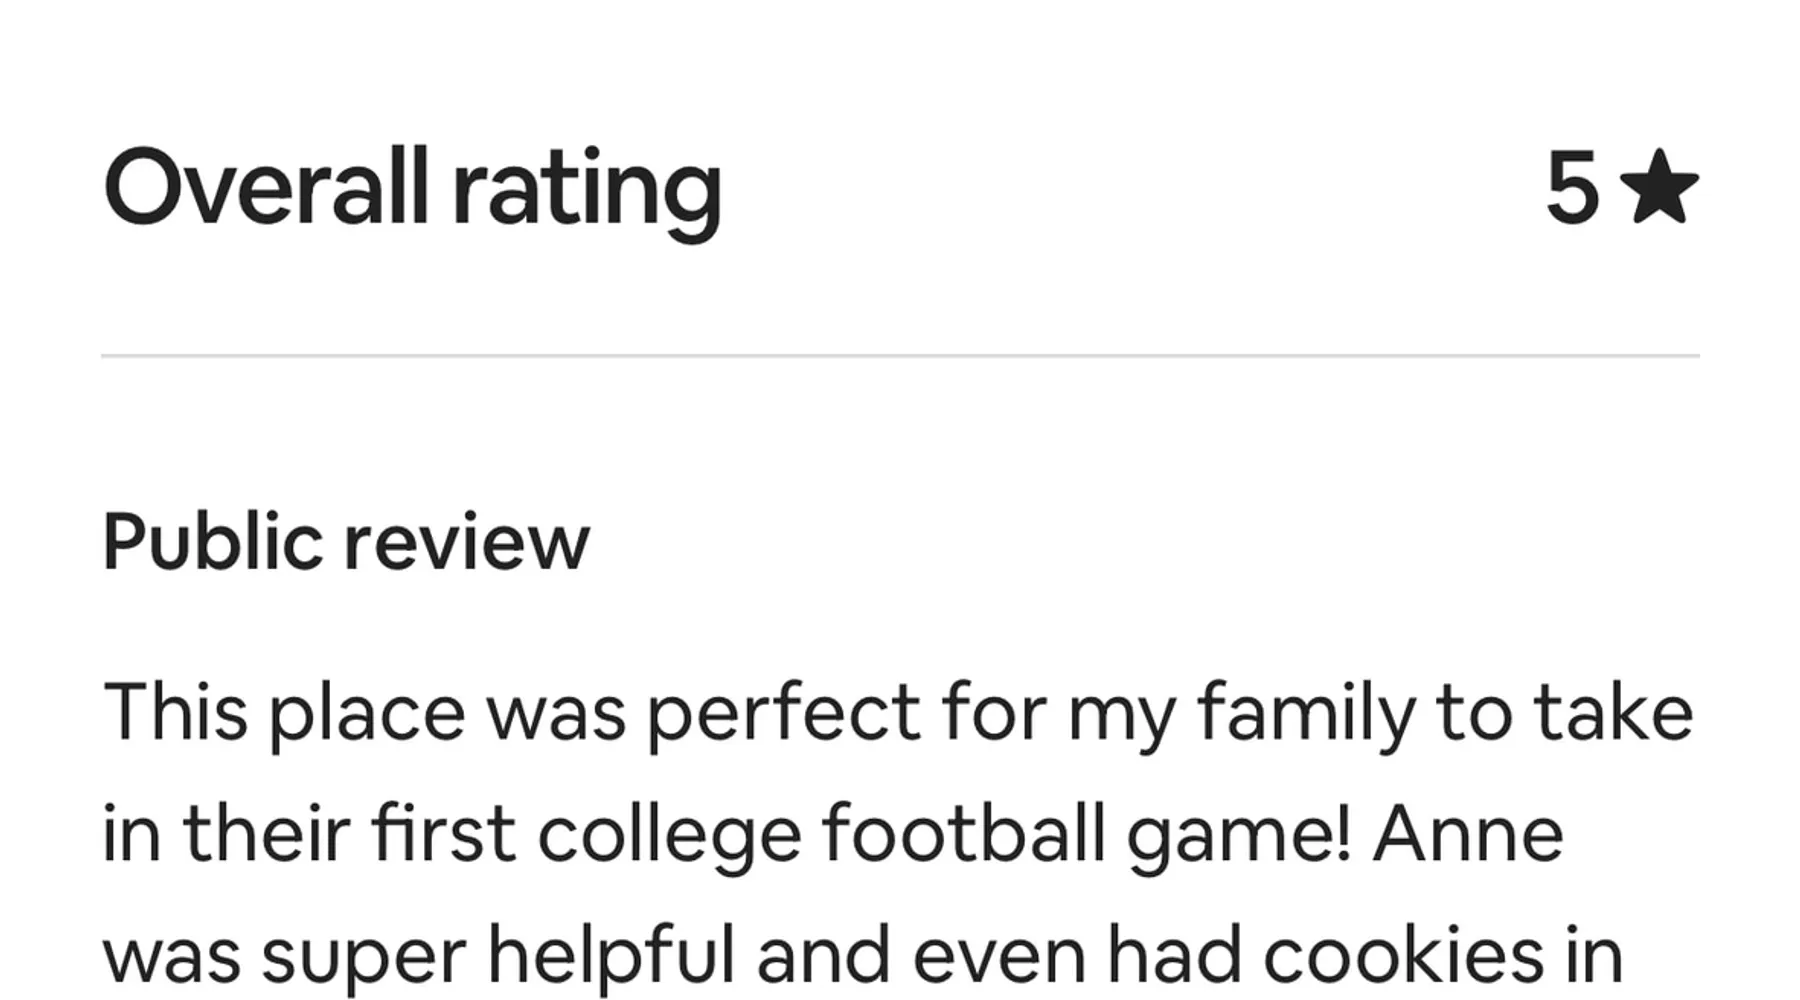This screenshot has height=1000, width=1800.
Task: Click the black star rating icon
Action: click(1658, 187)
